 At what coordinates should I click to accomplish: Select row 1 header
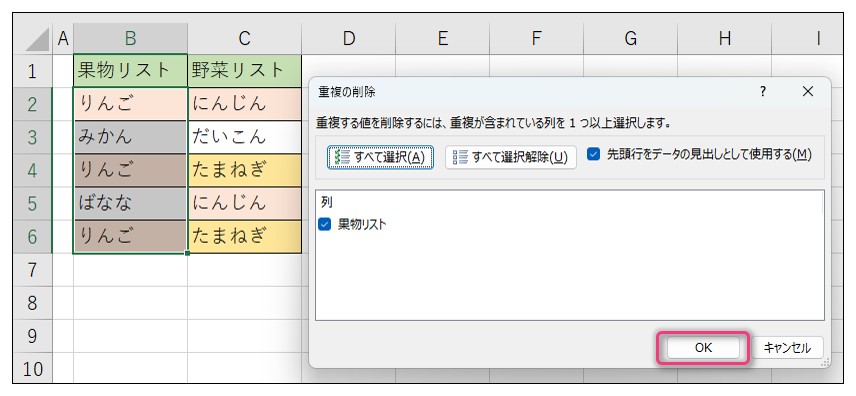click(32, 71)
